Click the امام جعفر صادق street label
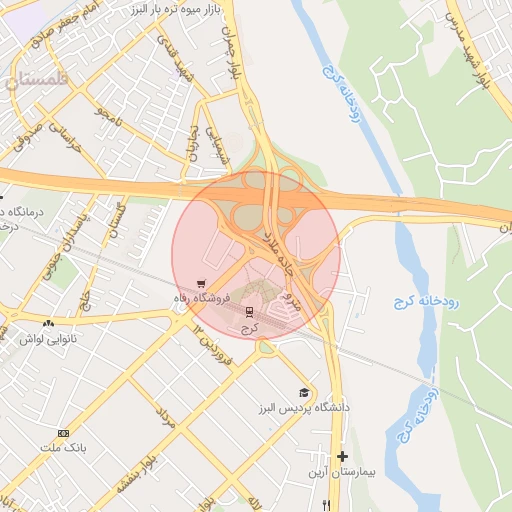This screenshot has height=512, width=512. click(65, 24)
